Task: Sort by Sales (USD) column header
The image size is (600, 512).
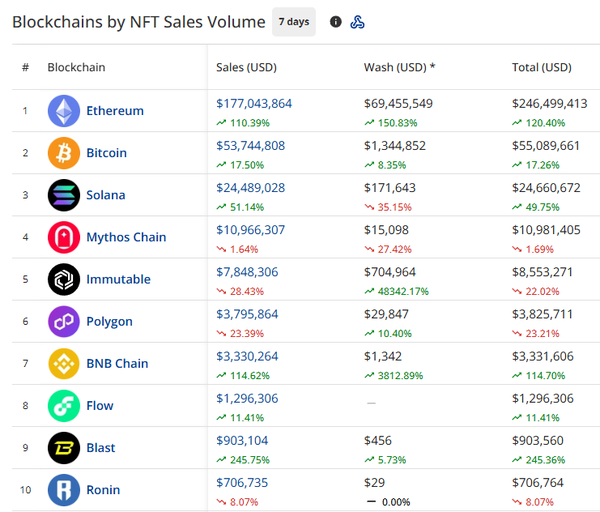Action: pos(246,68)
